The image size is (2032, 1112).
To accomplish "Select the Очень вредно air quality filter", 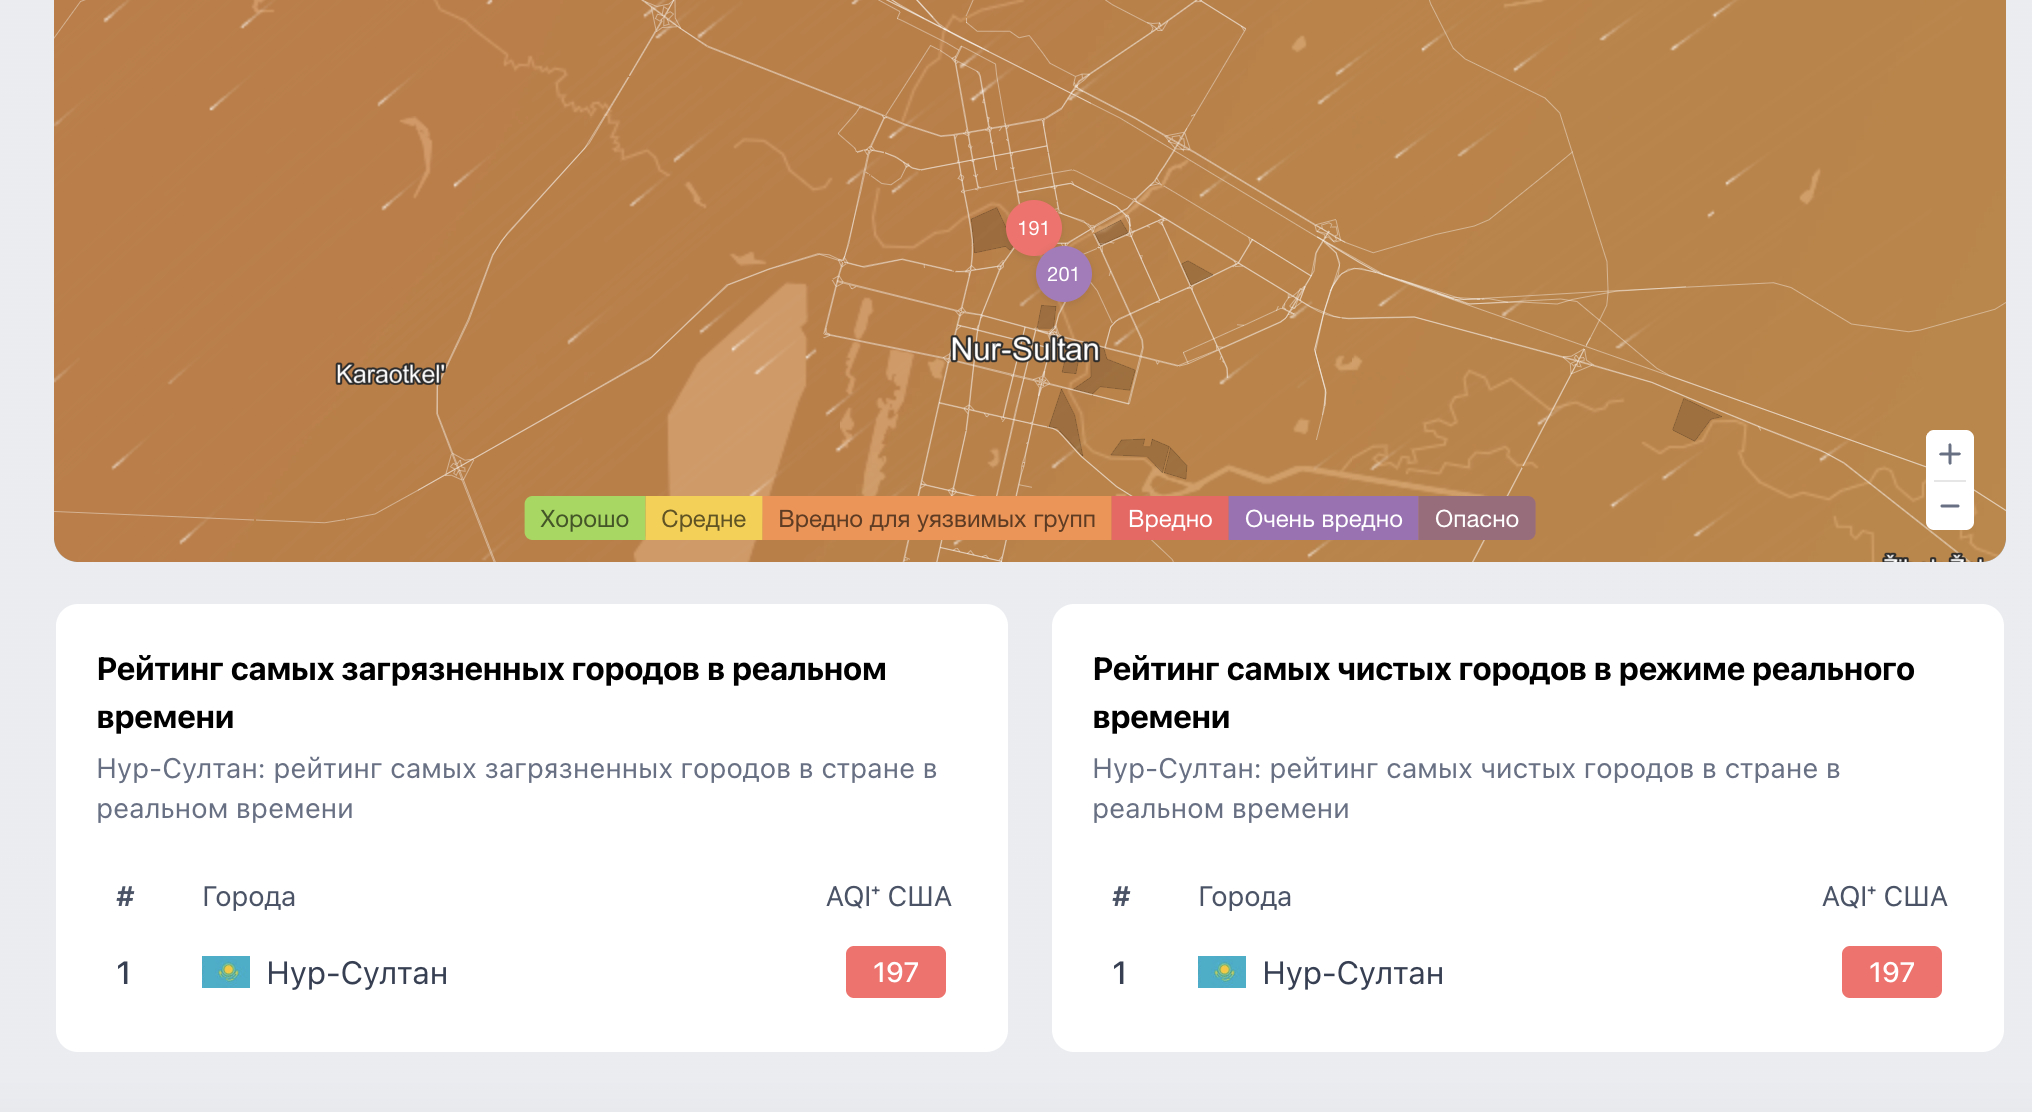I will click(1324, 518).
